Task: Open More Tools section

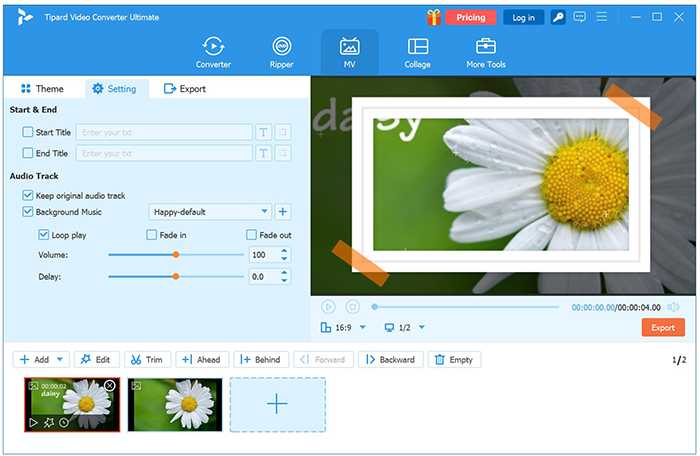Action: point(486,52)
